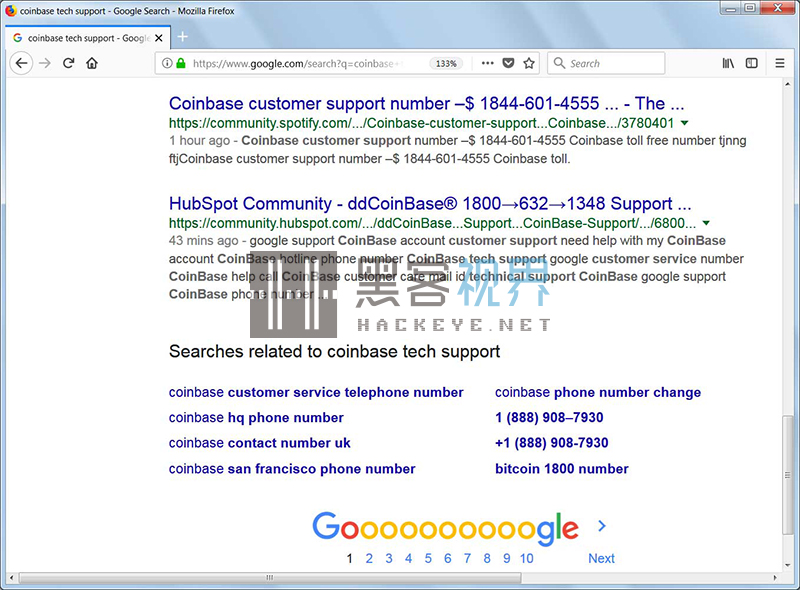Open the page actions three-dot menu
800x590 pixels.
(487, 63)
